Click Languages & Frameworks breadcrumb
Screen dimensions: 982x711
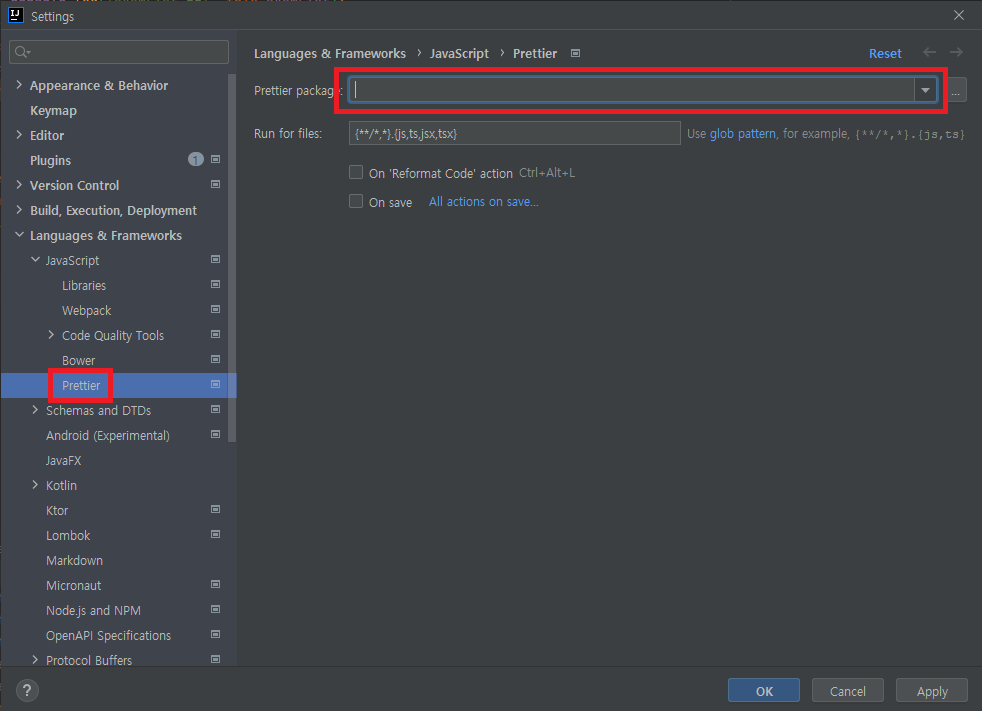point(329,54)
